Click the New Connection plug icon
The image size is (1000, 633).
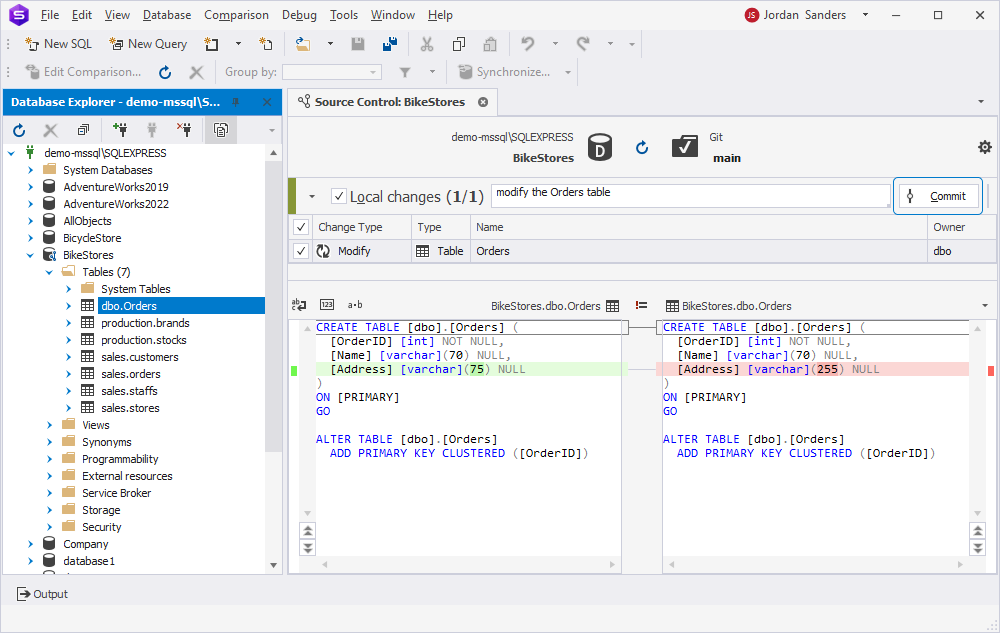tap(120, 130)
